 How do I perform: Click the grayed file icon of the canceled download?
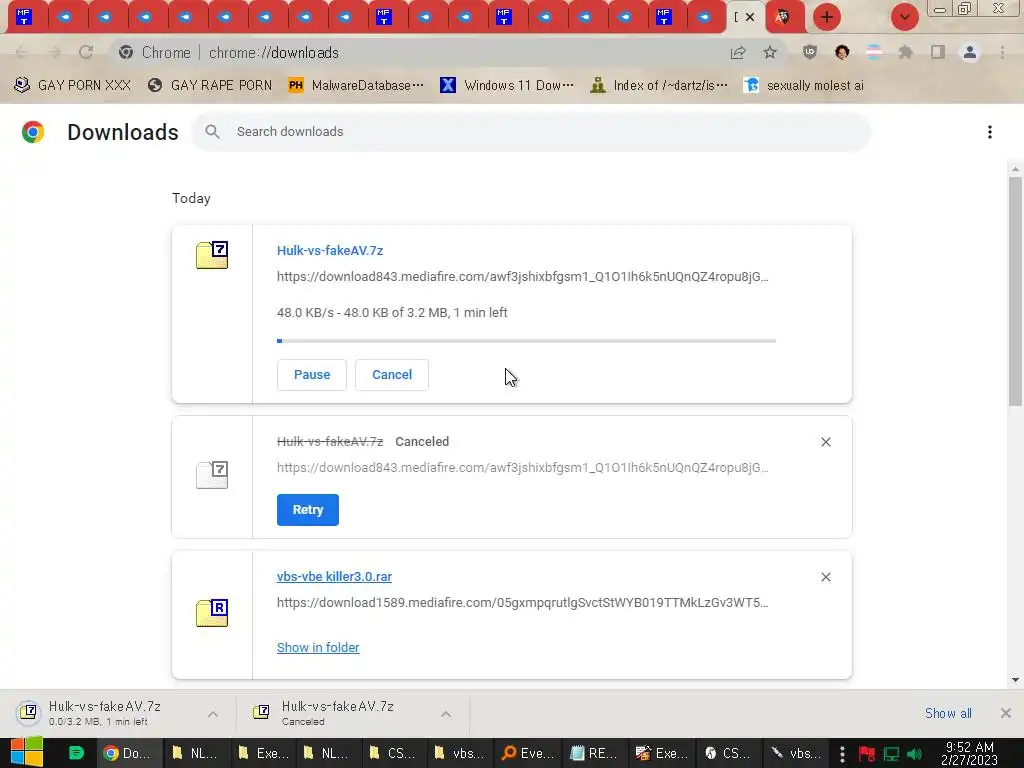212,475
